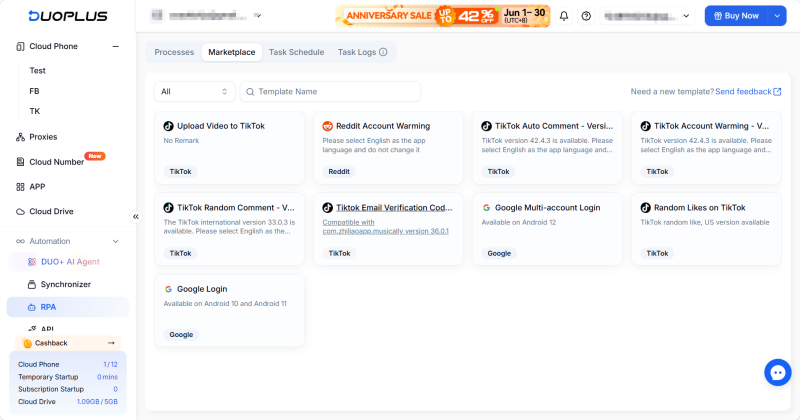The width and height of the screenshot is (800, 420).
Task: Click the Reddit tag on Reddit Account Warming
Action: click(339, 171)
